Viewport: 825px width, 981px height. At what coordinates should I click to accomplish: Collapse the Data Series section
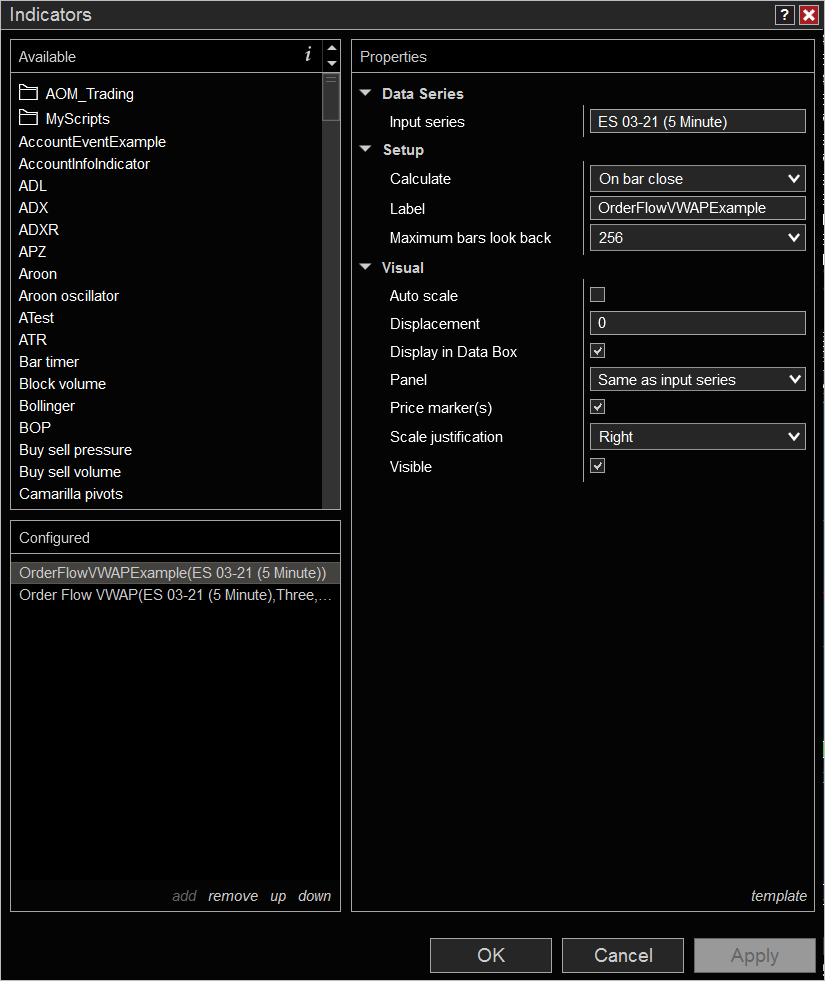(x=366, y=93)
